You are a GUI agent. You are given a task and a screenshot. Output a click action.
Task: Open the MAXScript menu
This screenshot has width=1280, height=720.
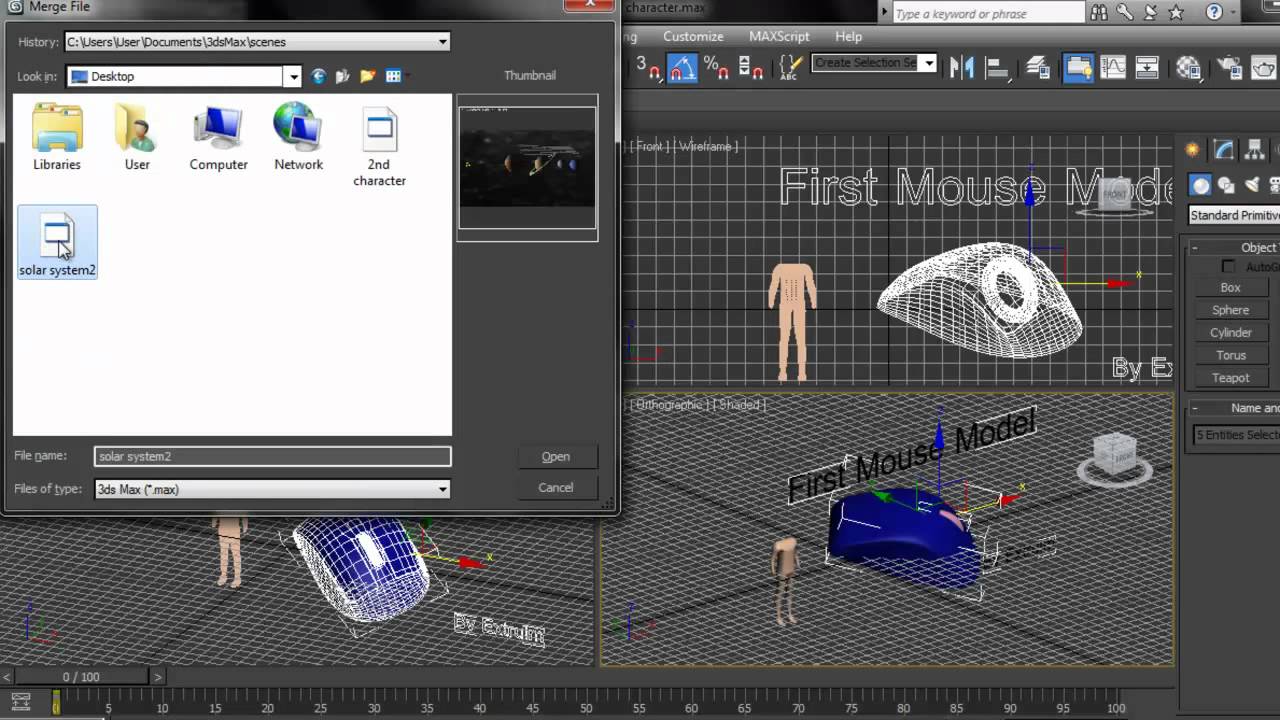pyautogui.click(x=779, y=36)
